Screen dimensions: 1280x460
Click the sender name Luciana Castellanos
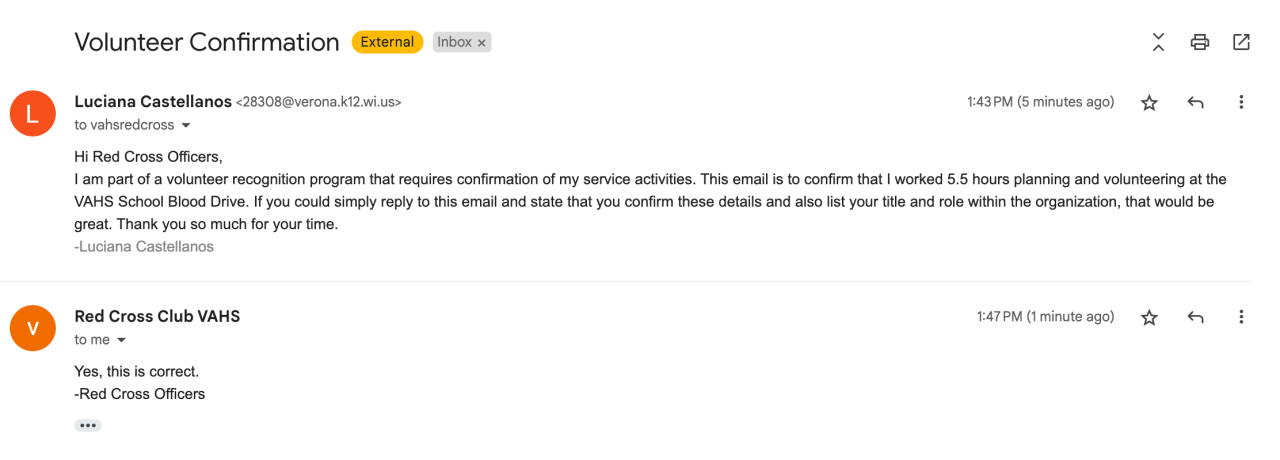(152, 101)
